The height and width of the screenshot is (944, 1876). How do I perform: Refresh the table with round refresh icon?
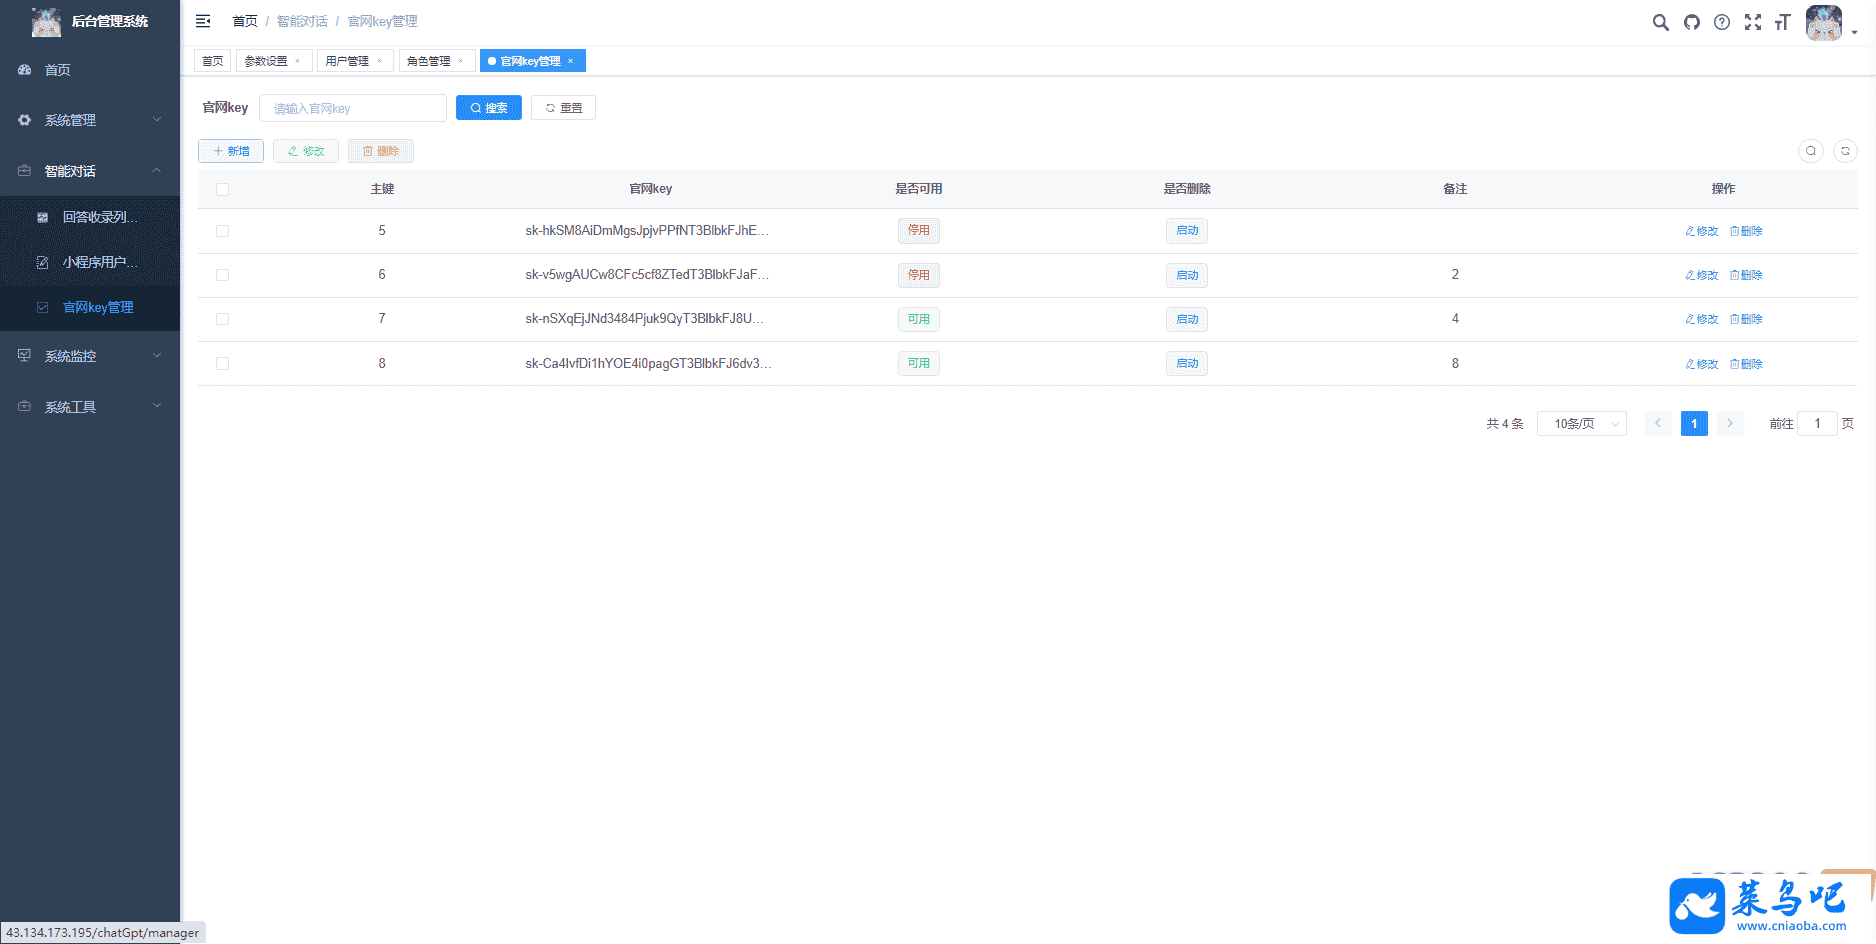[1845, 151]
